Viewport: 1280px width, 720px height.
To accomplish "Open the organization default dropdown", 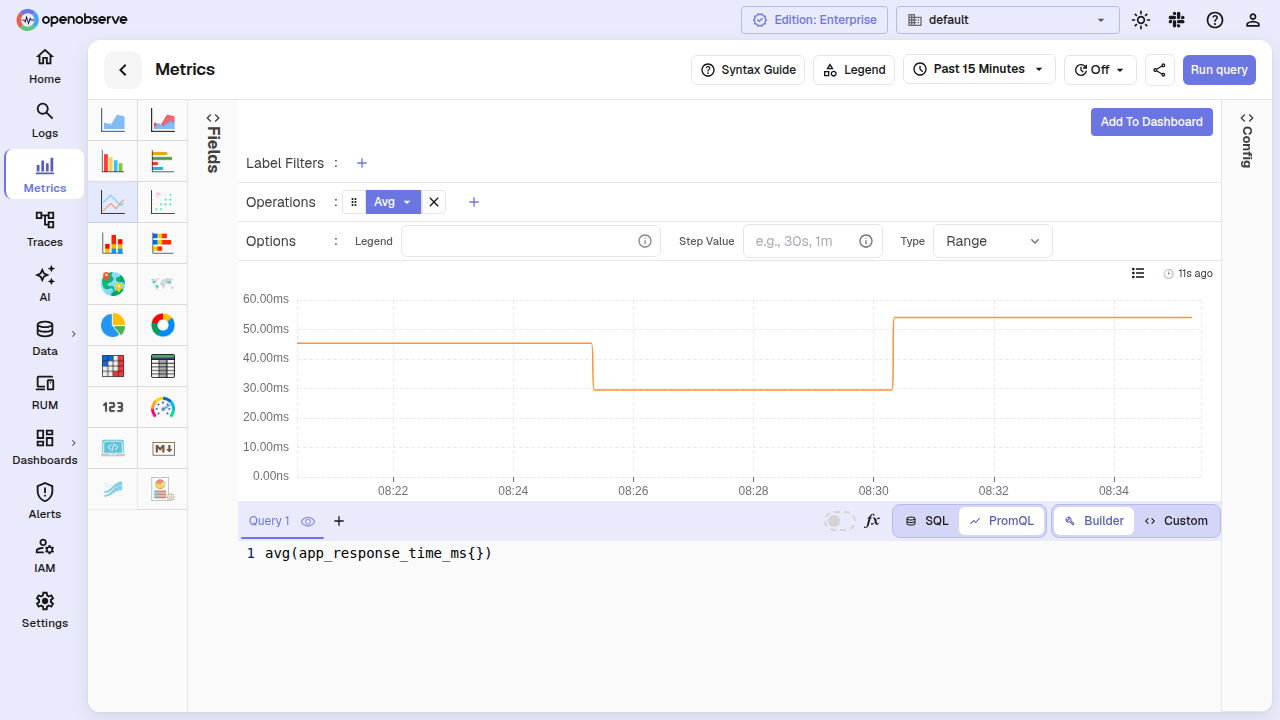I will click(x=1007, y=20).
